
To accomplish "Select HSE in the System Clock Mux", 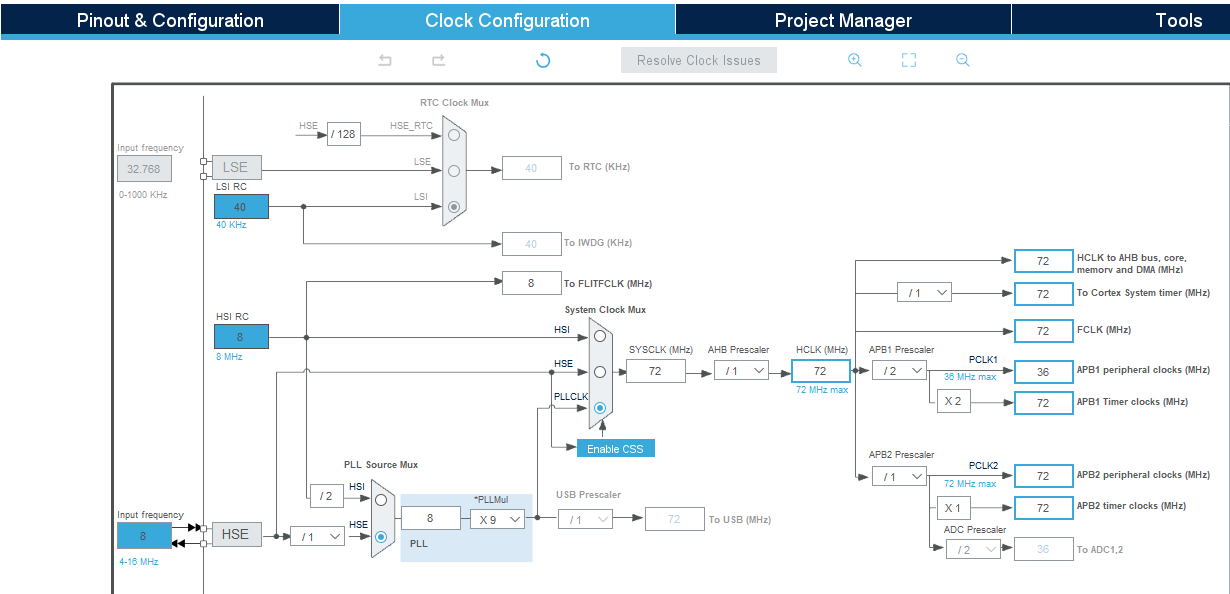I will pyautogui.click(x=600, y=371).
